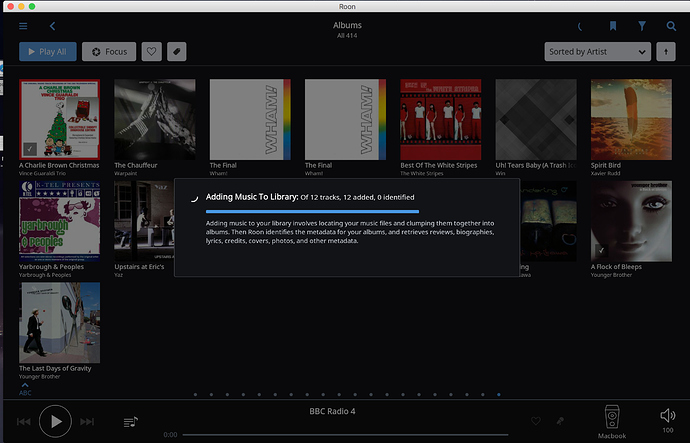
Task: Click the lyrics microphone icon
Action: pyautogui.click(x=560, y=421)
